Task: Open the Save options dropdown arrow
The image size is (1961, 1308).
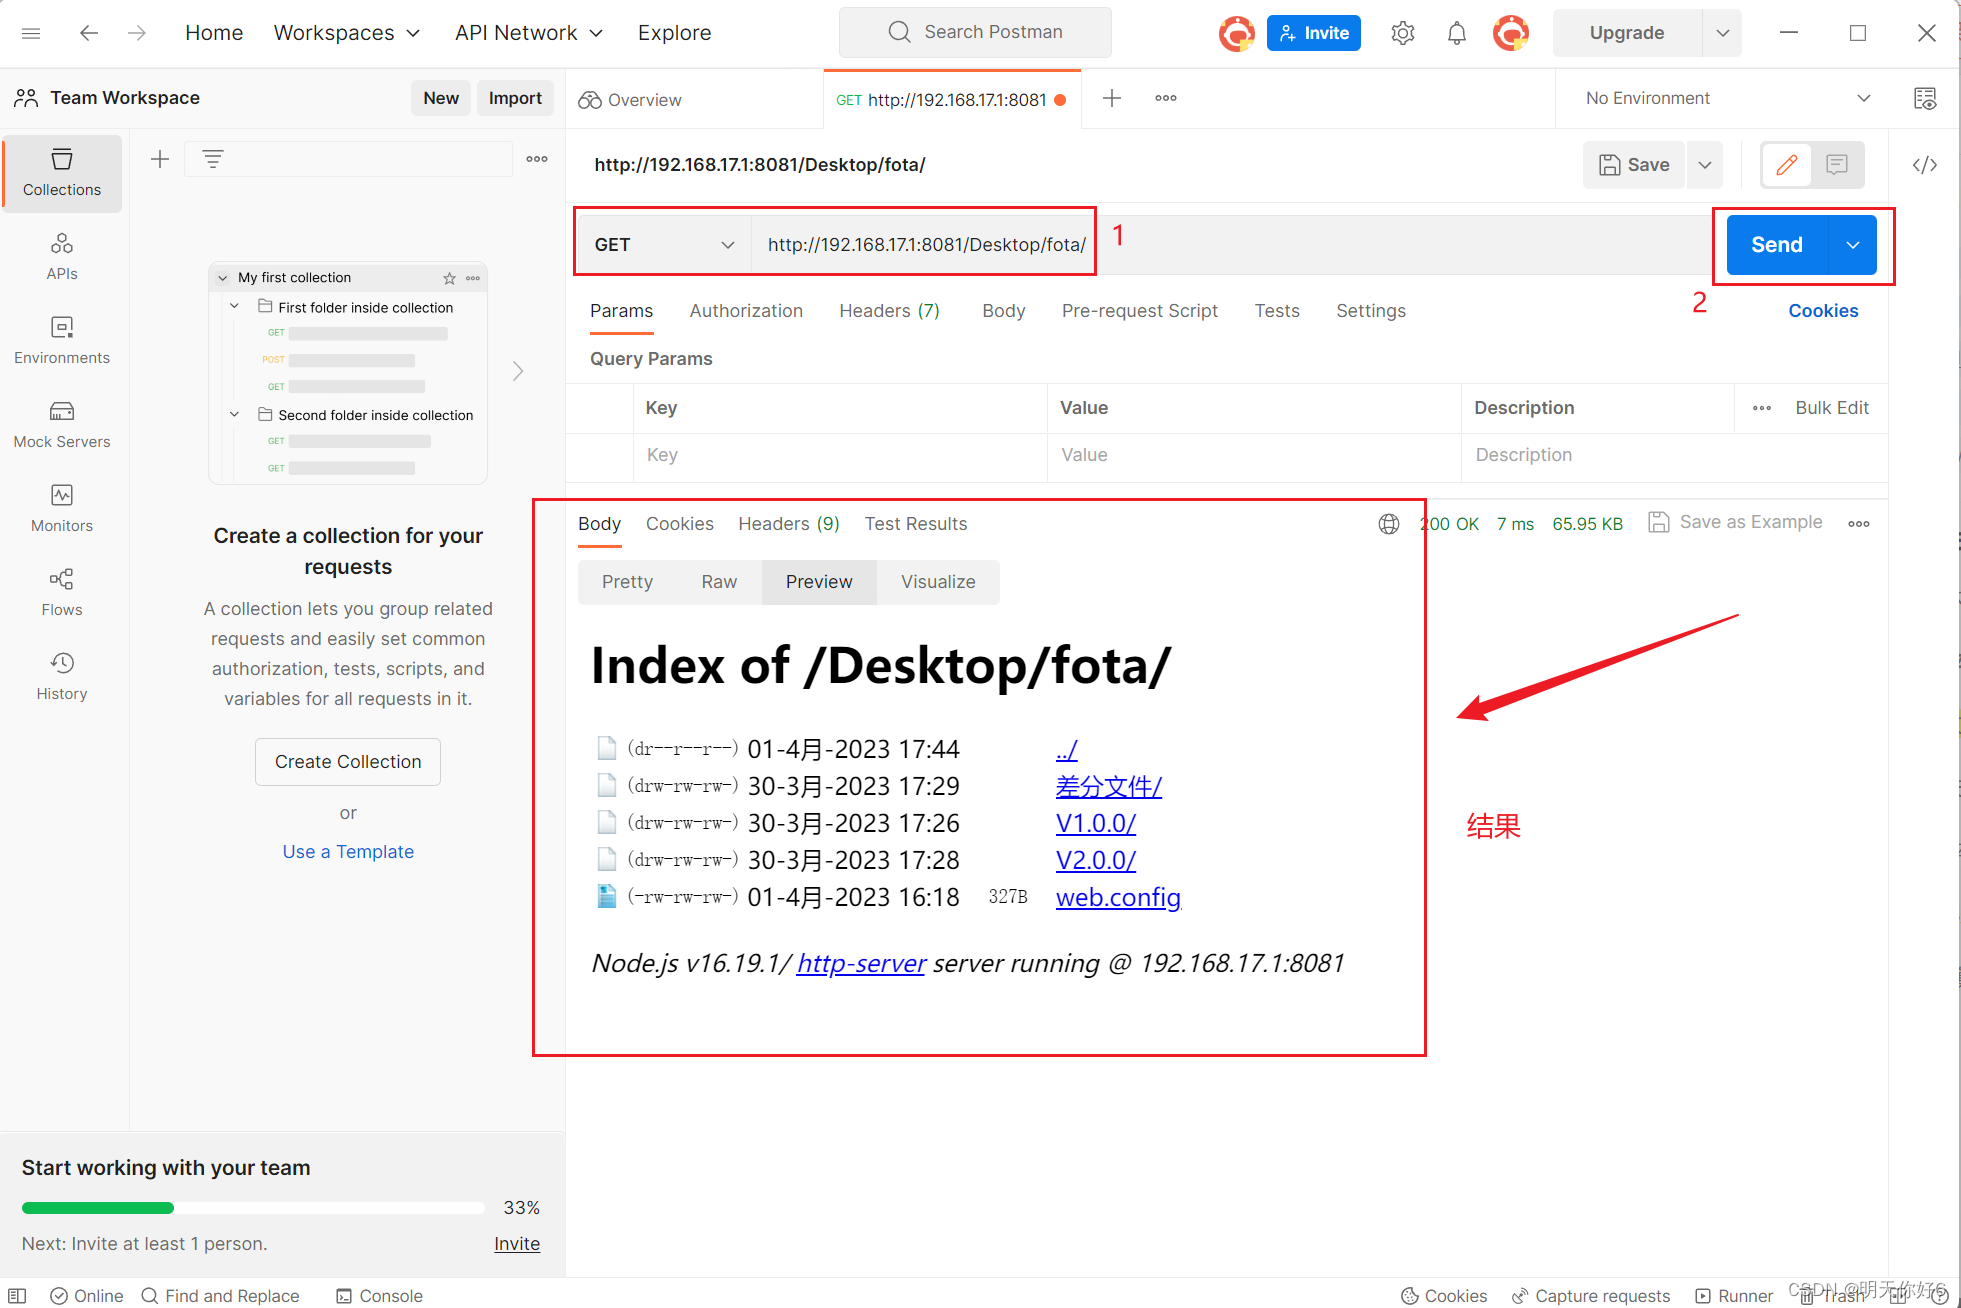Action: pyautogui.click(x=1705, y=165)
